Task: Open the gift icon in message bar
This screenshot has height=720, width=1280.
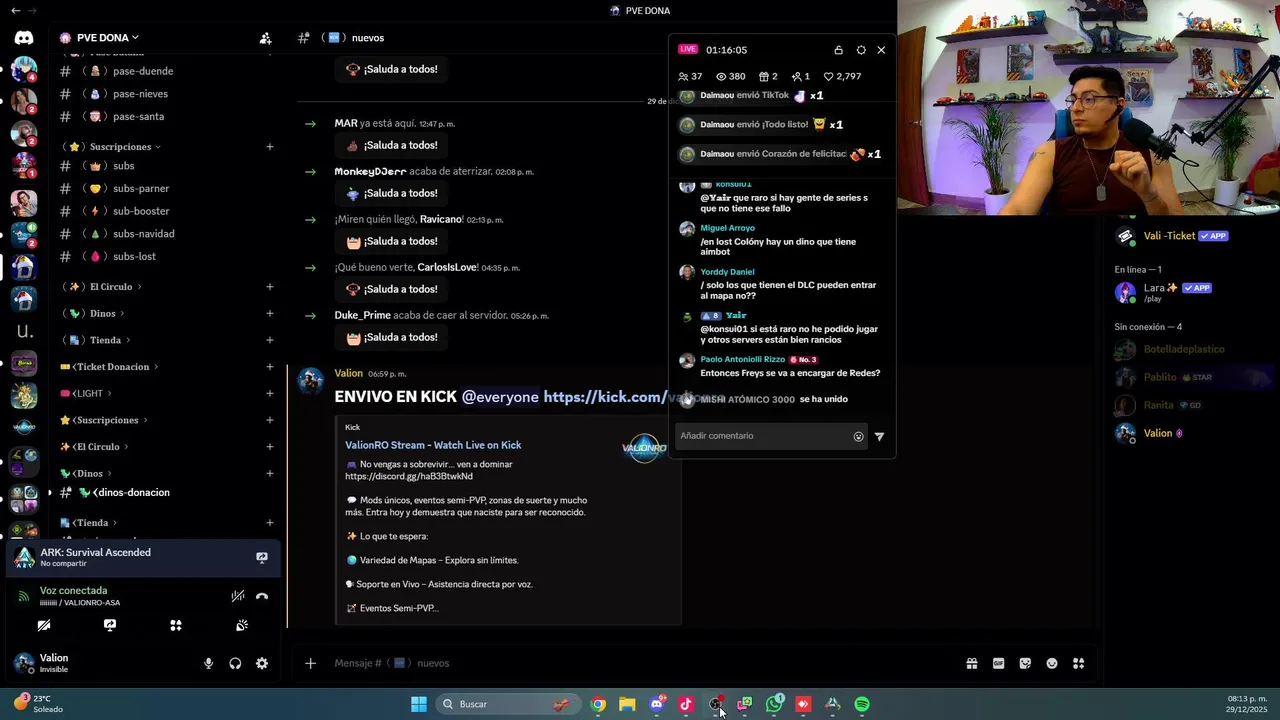Action: click(972, 663)
